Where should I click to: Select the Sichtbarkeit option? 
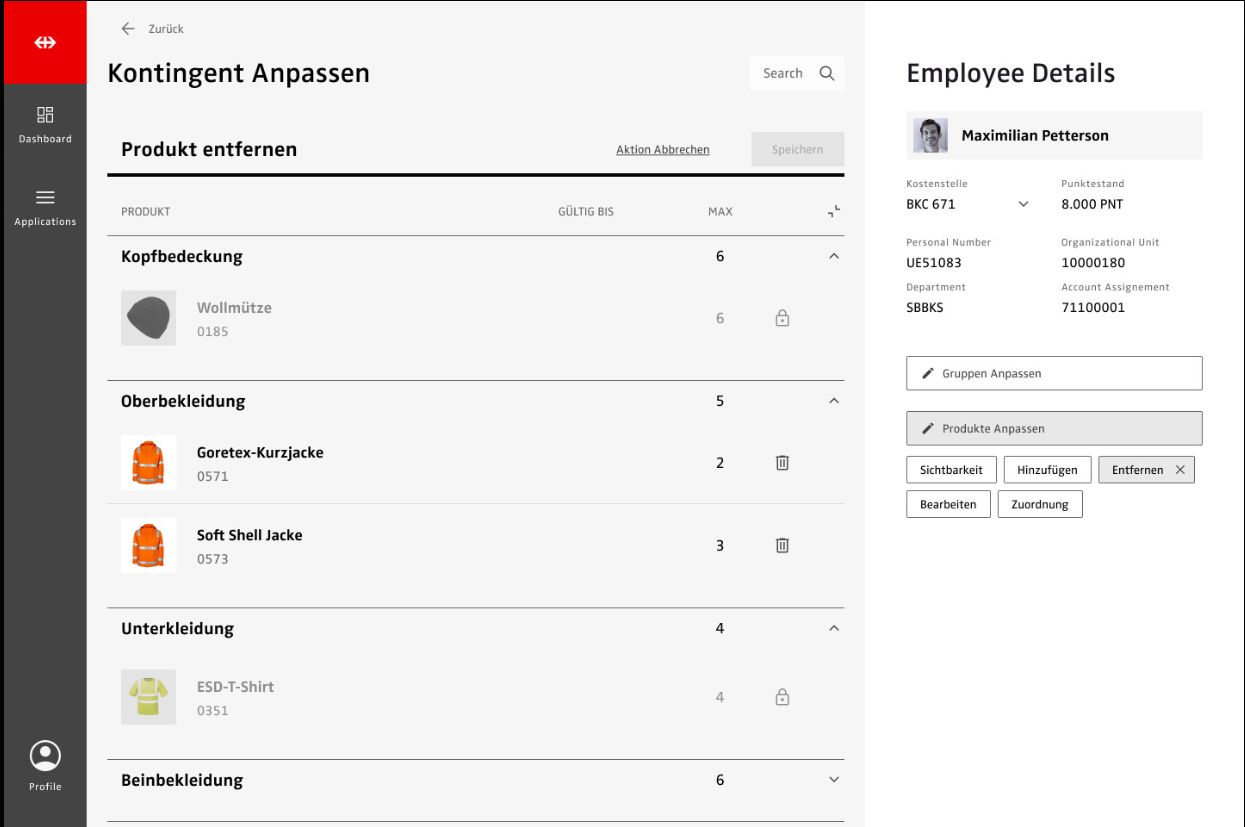tap(951, 470)
